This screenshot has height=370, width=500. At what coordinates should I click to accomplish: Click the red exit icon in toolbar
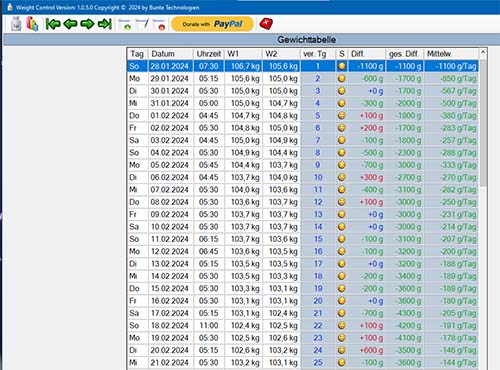click(266, 24)
